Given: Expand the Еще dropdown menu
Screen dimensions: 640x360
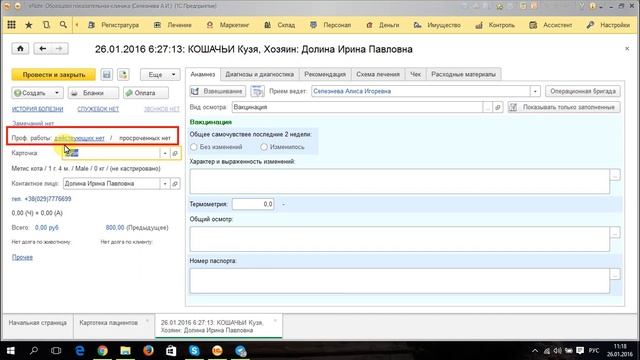Looking at the screenshot, I should tap(160, 74).
